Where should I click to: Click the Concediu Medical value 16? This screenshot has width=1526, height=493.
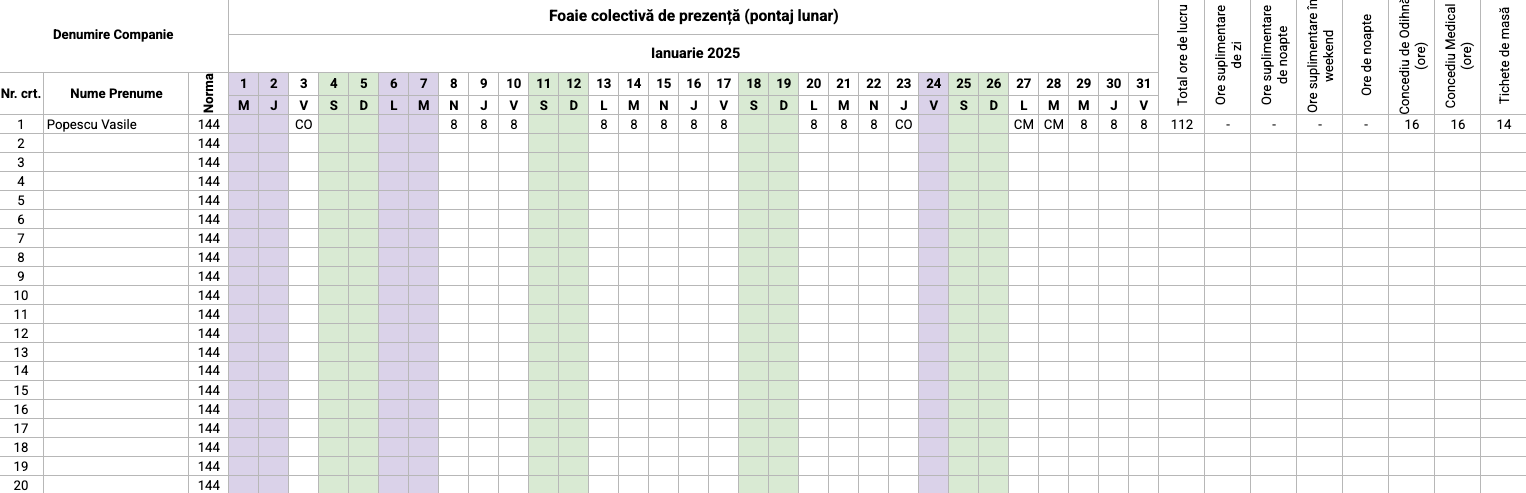(1458, 125)
